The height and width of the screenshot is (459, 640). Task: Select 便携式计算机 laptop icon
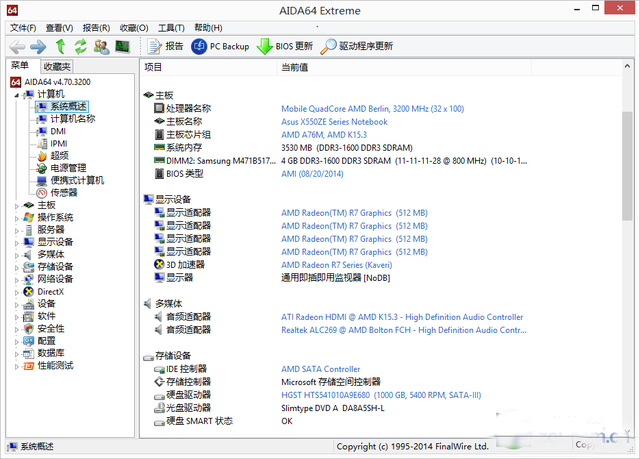tap(42, 181)
